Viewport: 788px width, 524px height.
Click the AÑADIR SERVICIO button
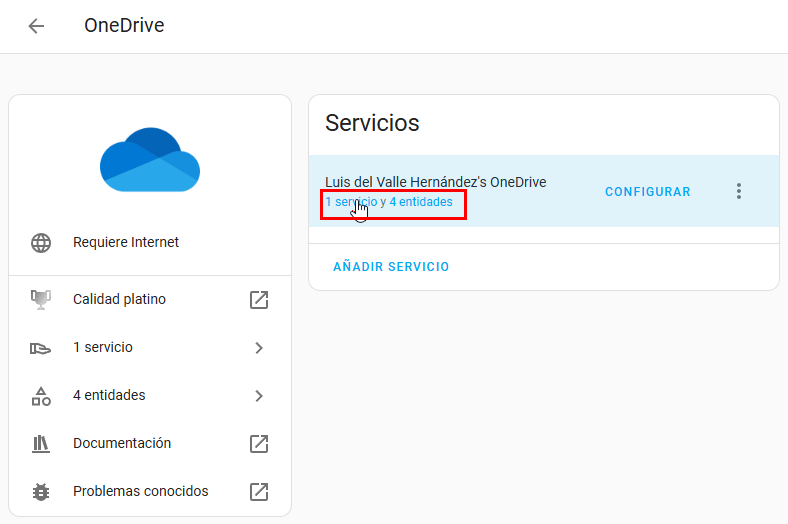pyautogui.click(x=391, y=267)
